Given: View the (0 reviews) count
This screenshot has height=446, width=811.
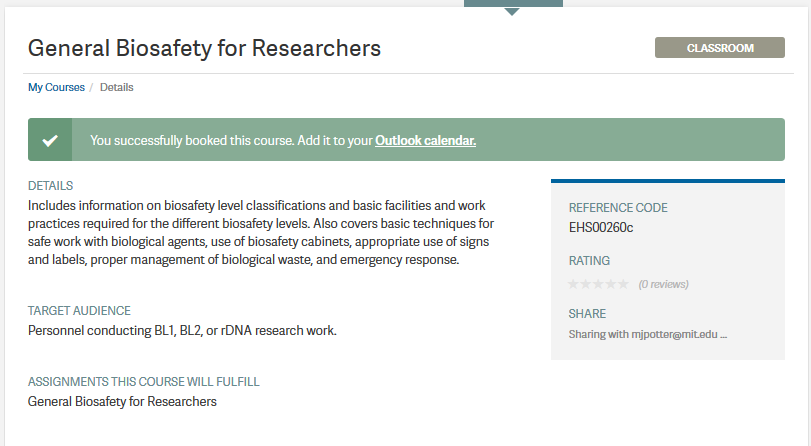Looking at the screenshot, I should pos(663,284).
